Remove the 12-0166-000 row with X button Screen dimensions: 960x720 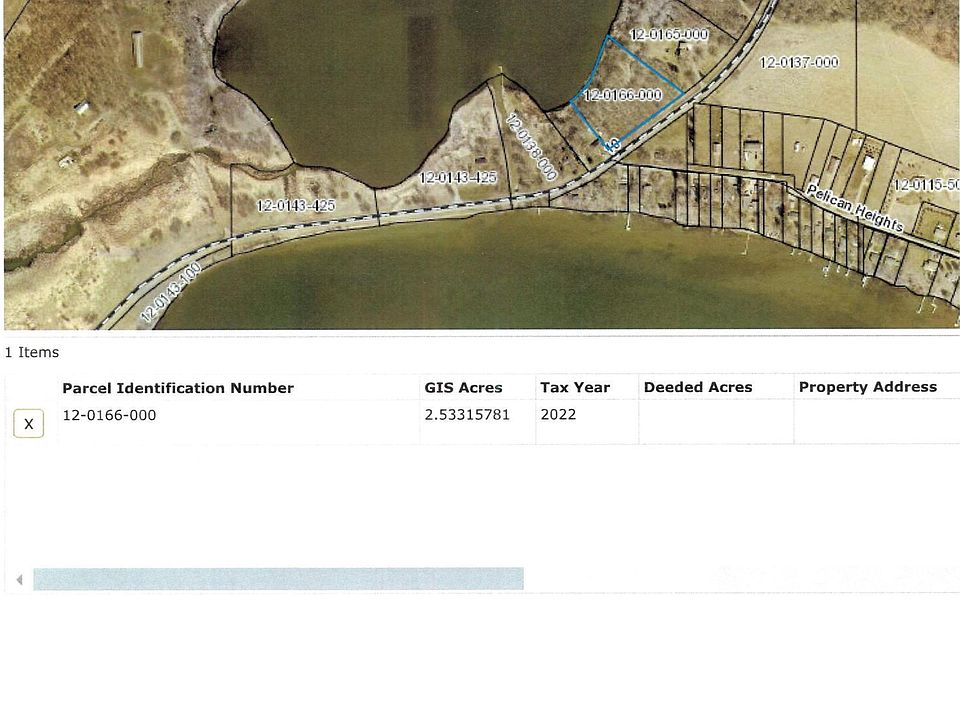29,424
